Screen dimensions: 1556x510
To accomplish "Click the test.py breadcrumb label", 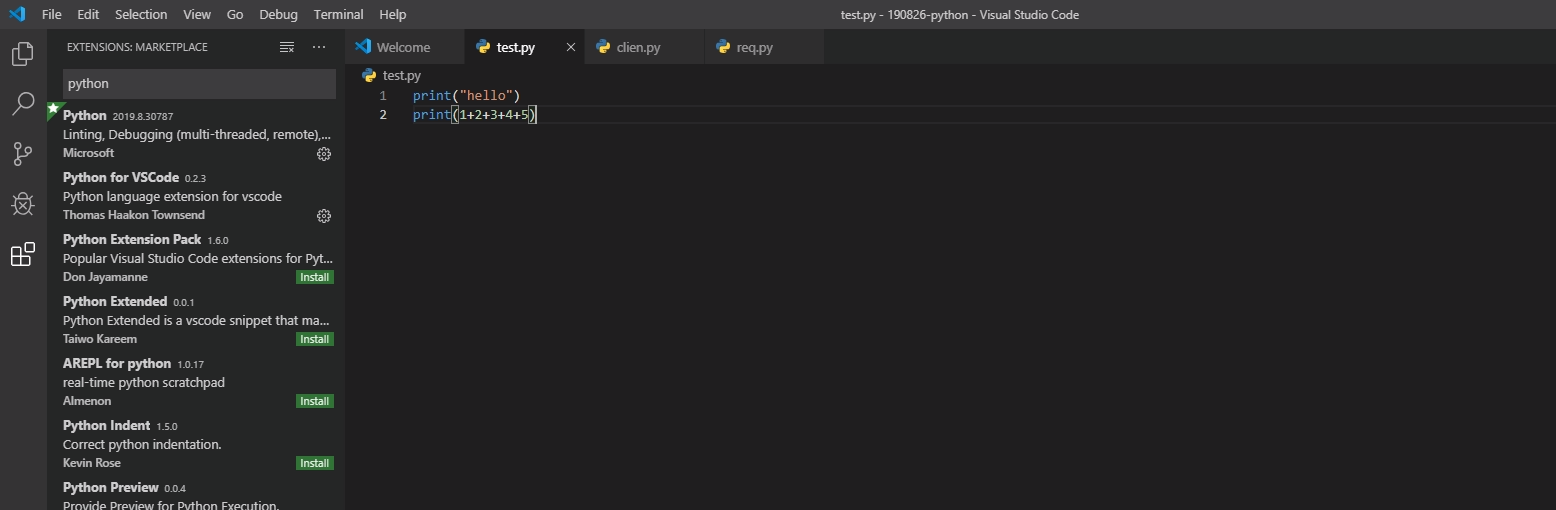I will (x=402, y=75).
